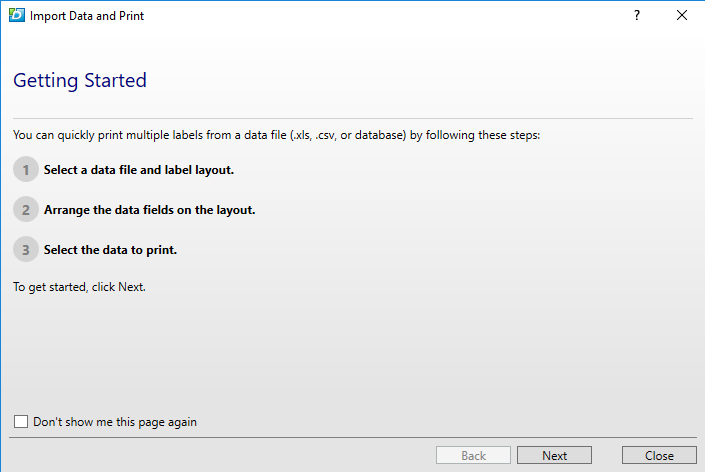Open help with the question mark button

click(x=637, y=15)
